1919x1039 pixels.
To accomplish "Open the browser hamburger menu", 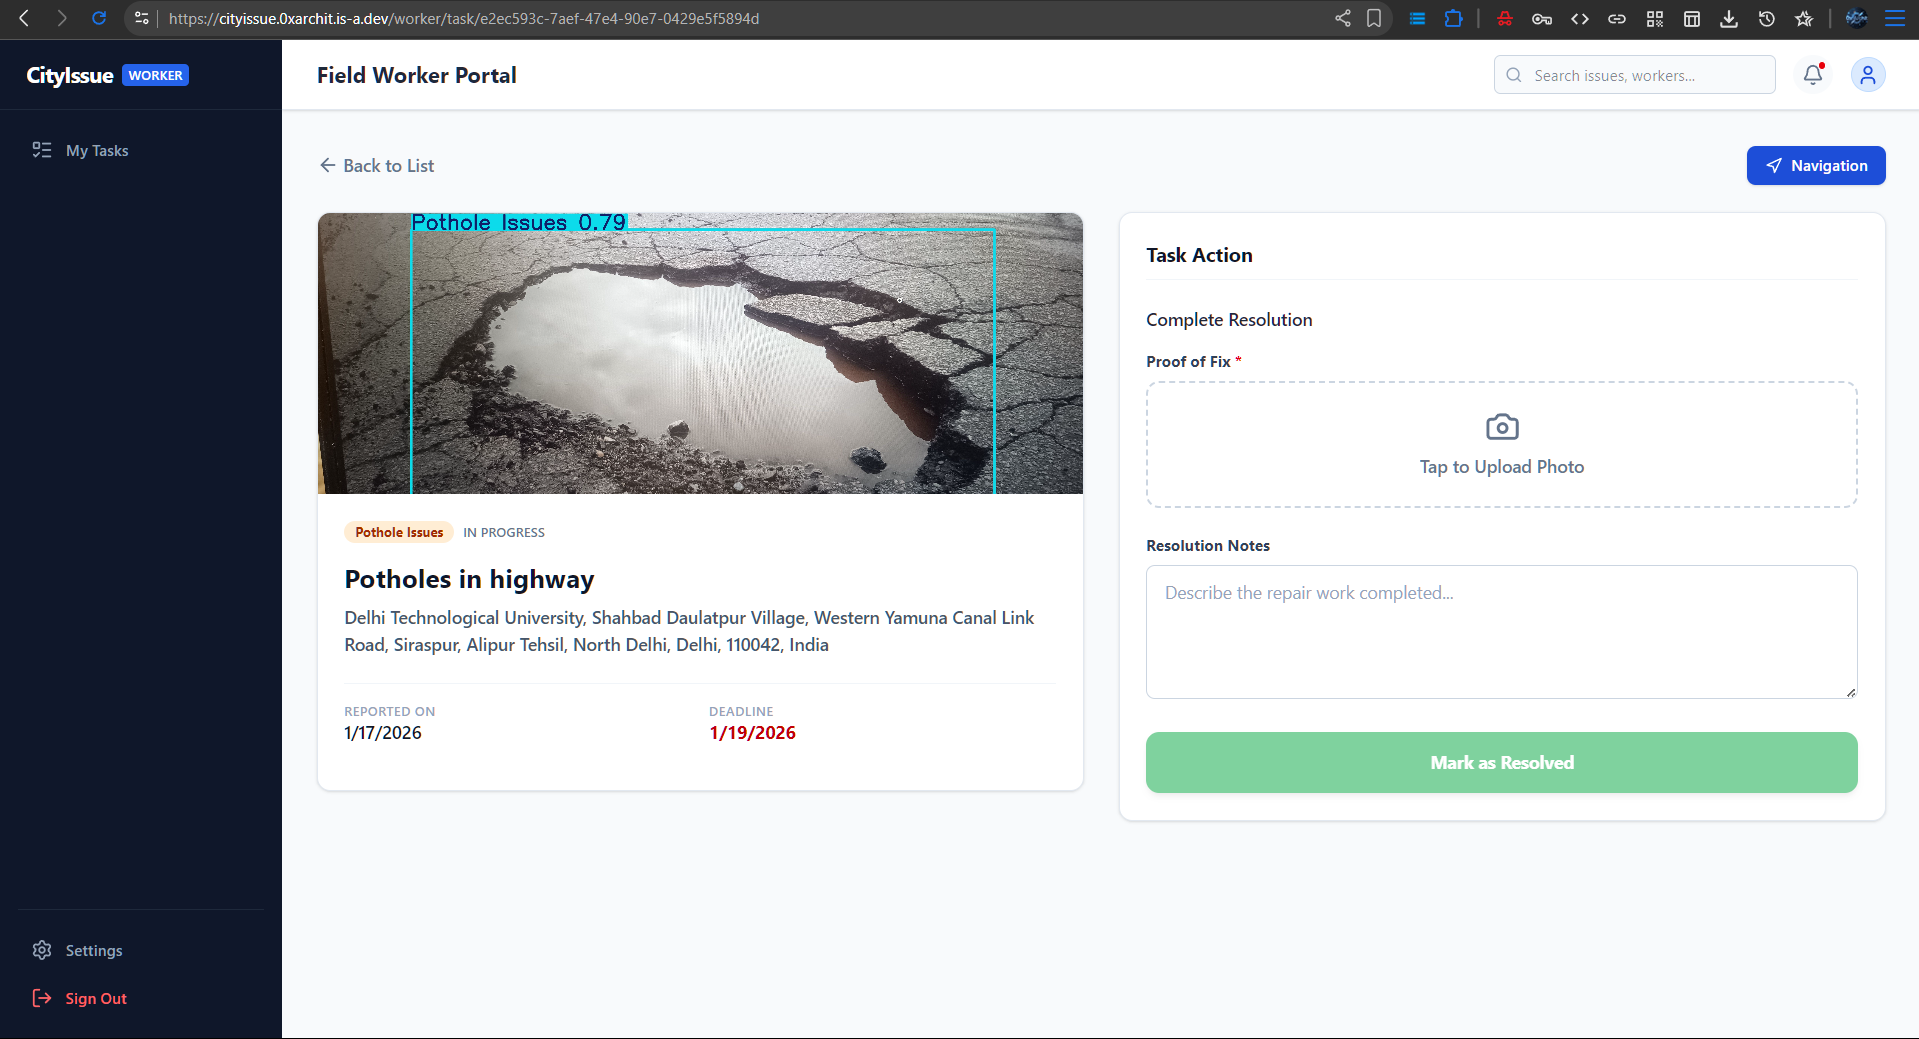I will tap(1894, 18).
